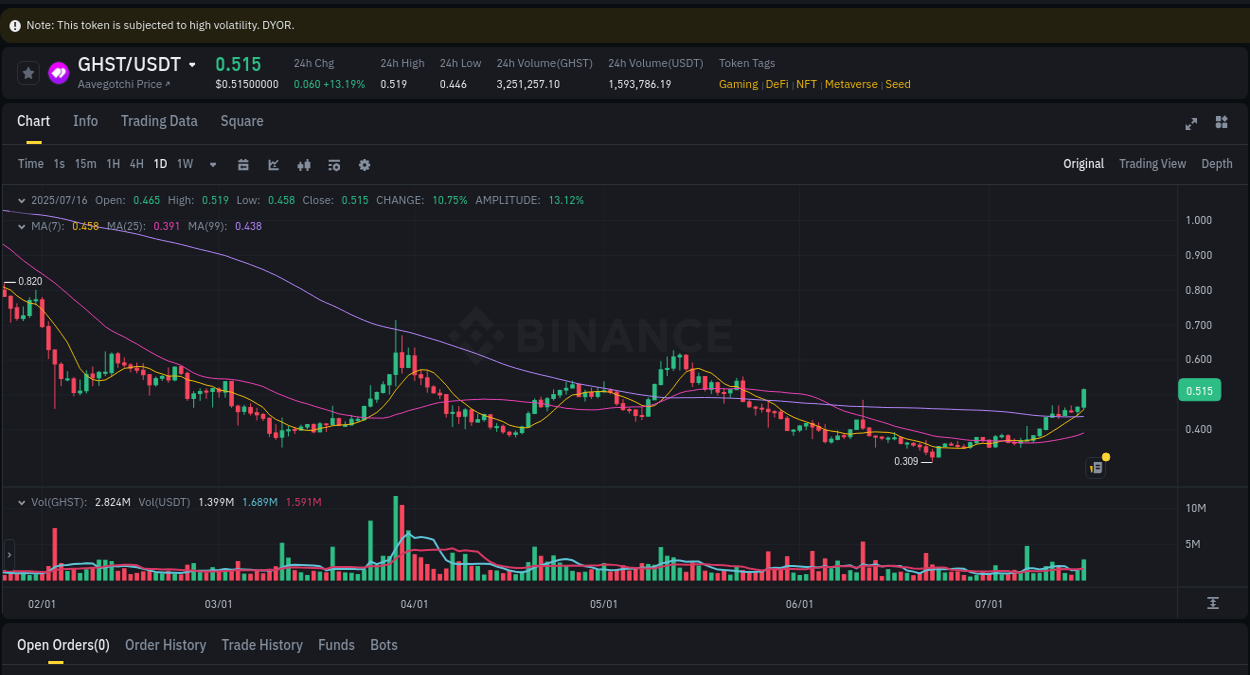Open the line chart drawing tool icon
The width and height of the screenshot is (1250, 675).
pos(273,164)
